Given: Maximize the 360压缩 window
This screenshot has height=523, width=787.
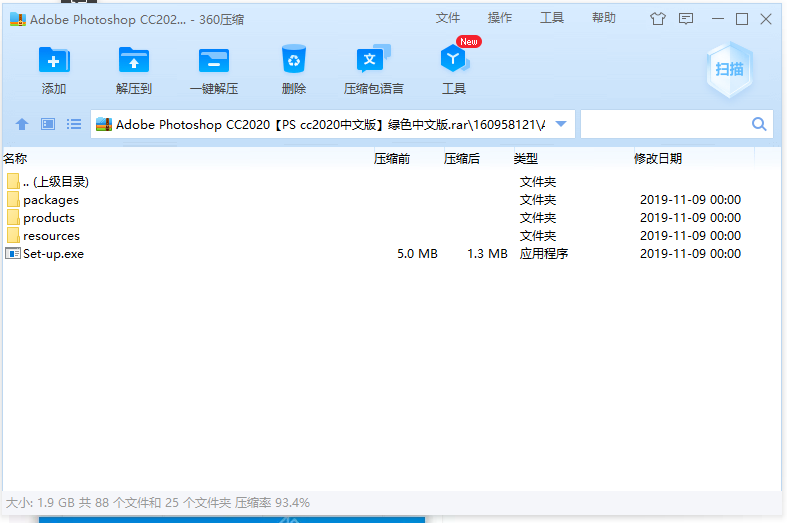Looking at the screenshot, I should (x=742, y=19).
